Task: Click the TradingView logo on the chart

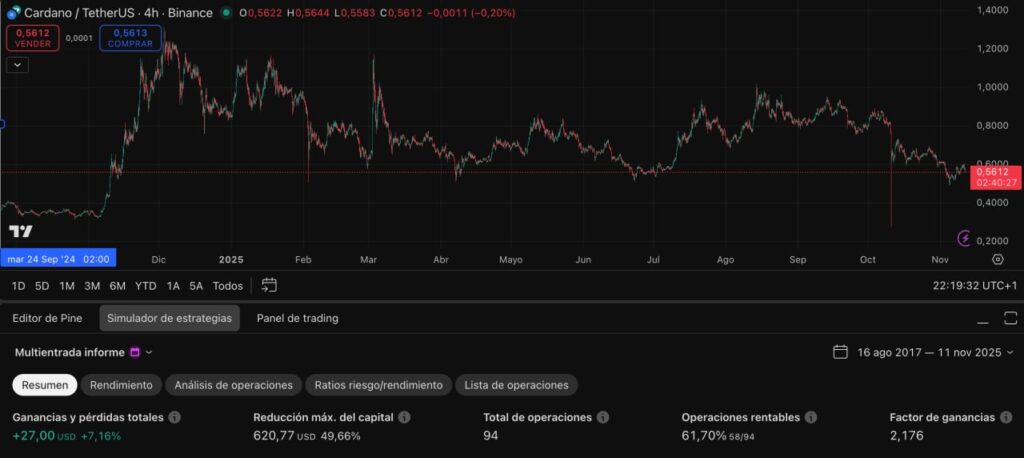Action: tap(20, 231)
